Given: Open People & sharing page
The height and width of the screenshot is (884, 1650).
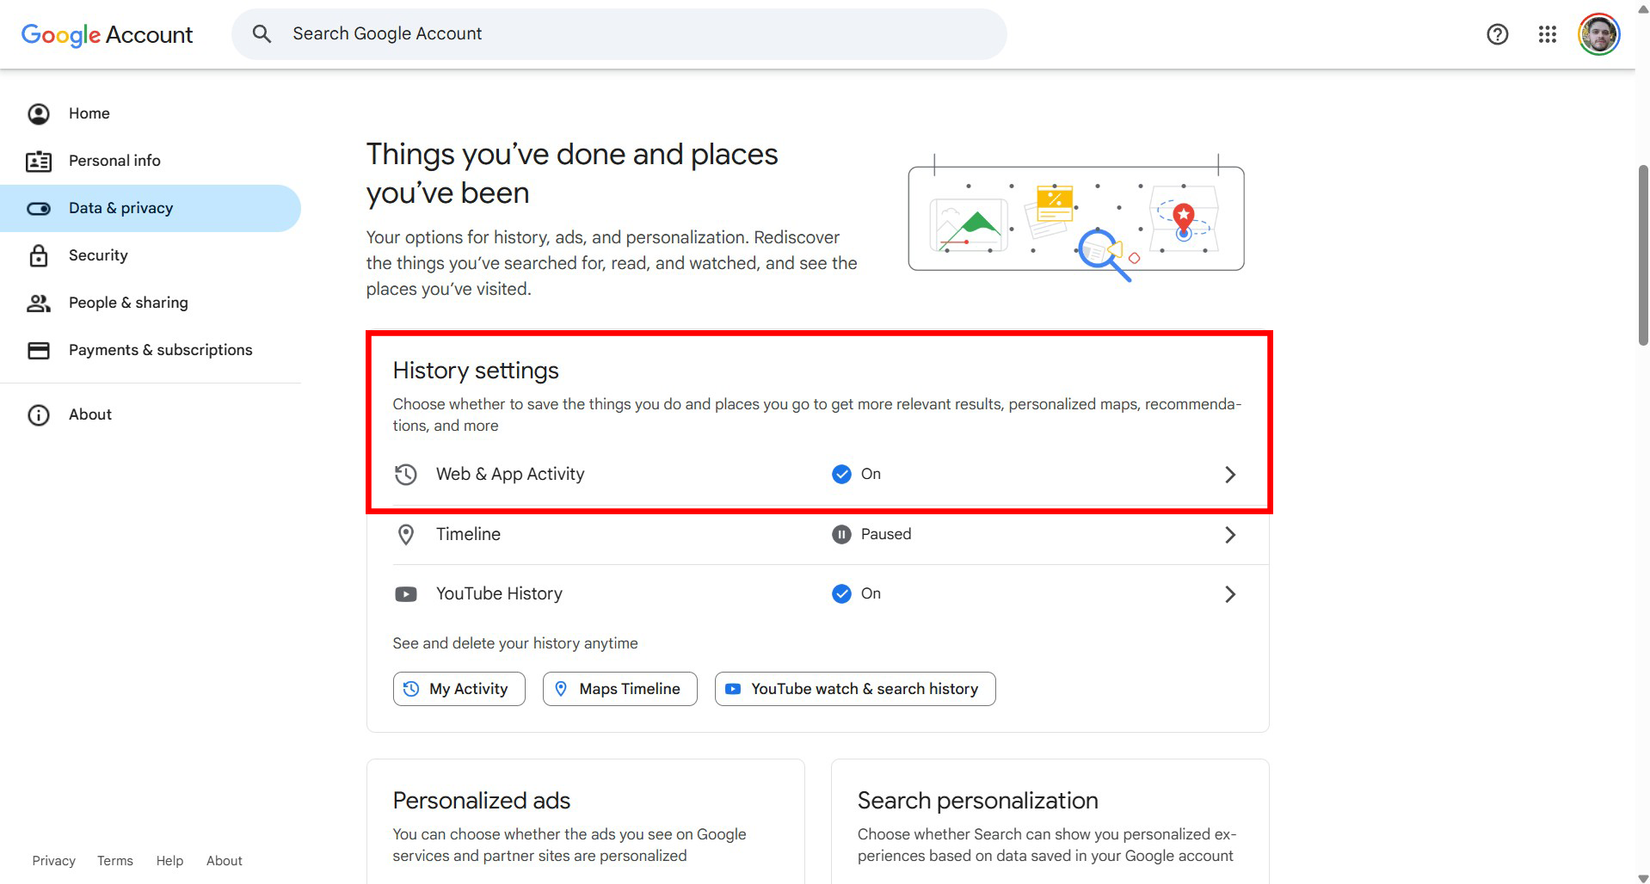Looking at the screenshot, I should coord(150,303).
